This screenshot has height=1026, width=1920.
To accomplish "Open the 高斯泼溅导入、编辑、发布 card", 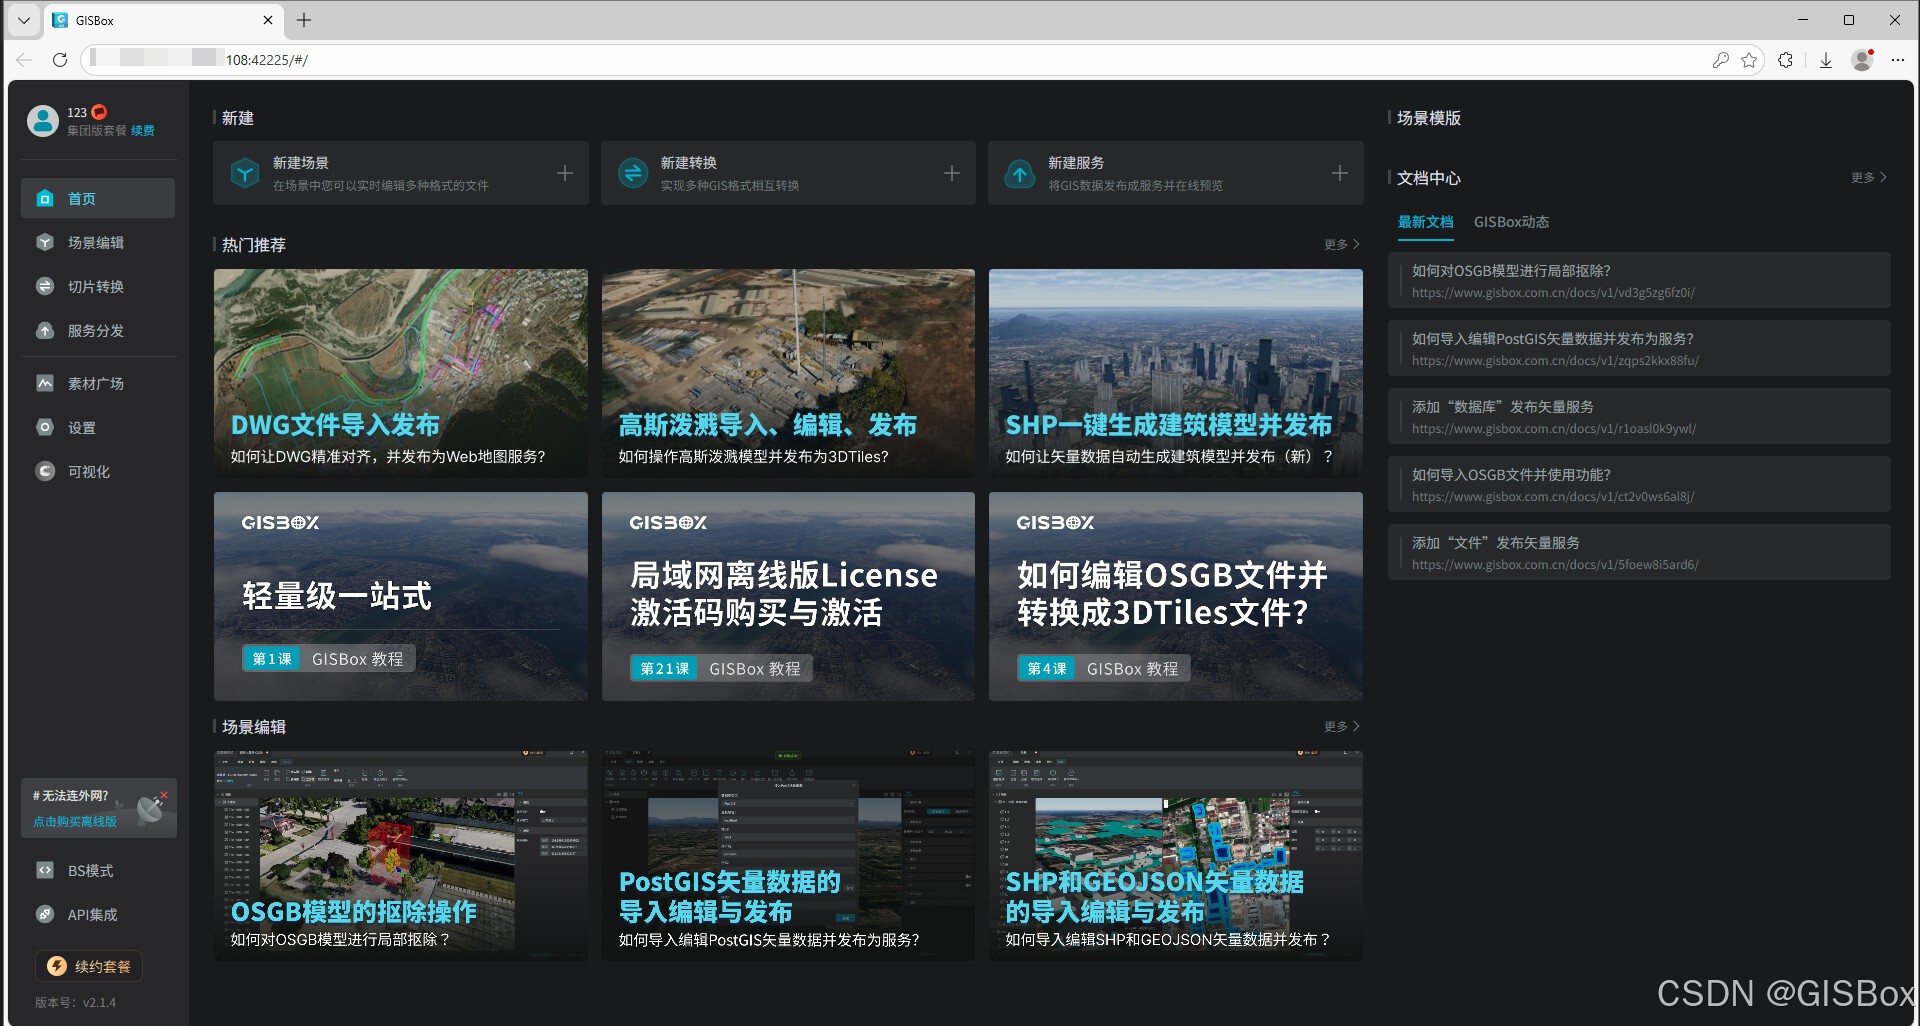I will (788, 372).
